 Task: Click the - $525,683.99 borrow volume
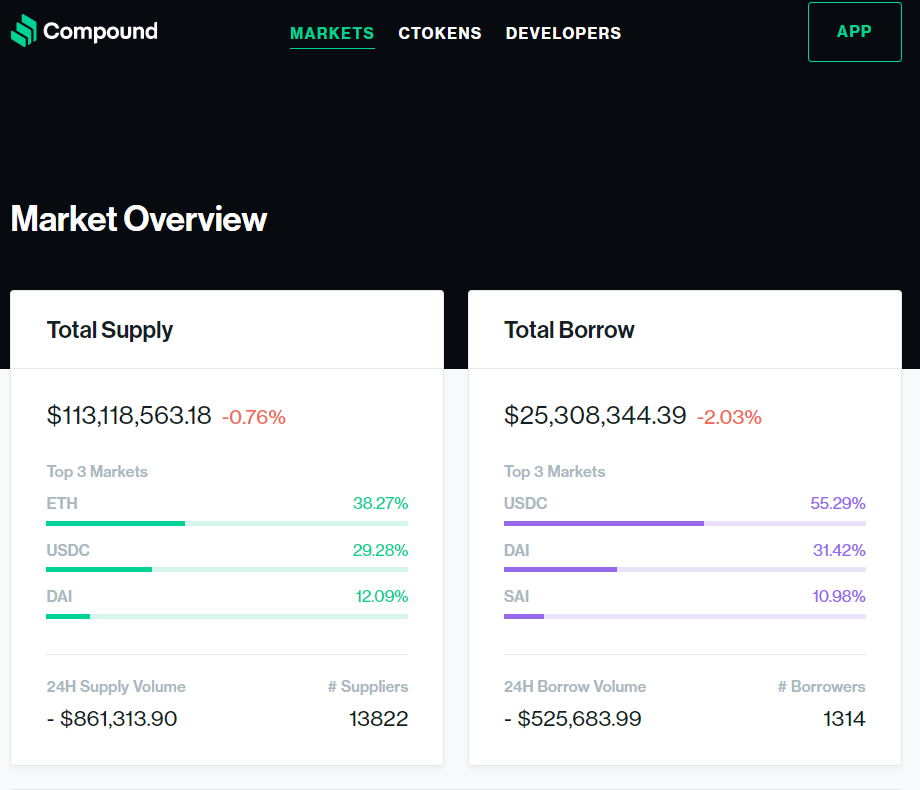click(x=573, y=719)
